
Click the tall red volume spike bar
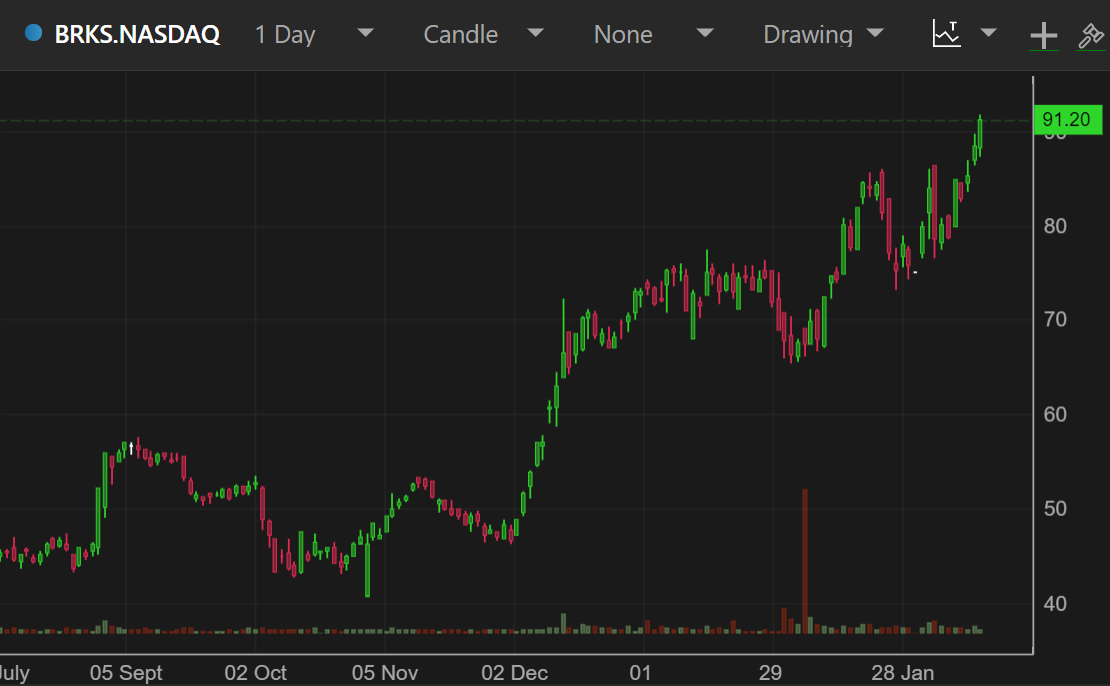pos(805,560)
